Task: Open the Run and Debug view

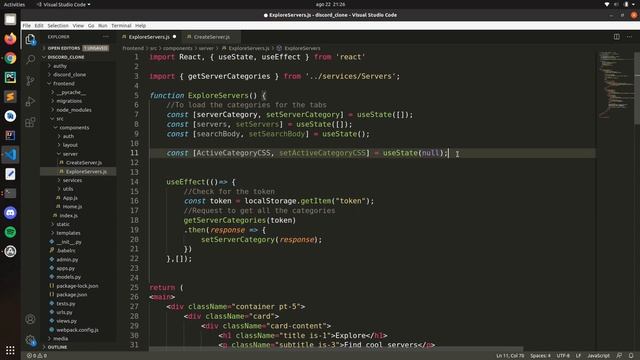Action: pos(30,101)
